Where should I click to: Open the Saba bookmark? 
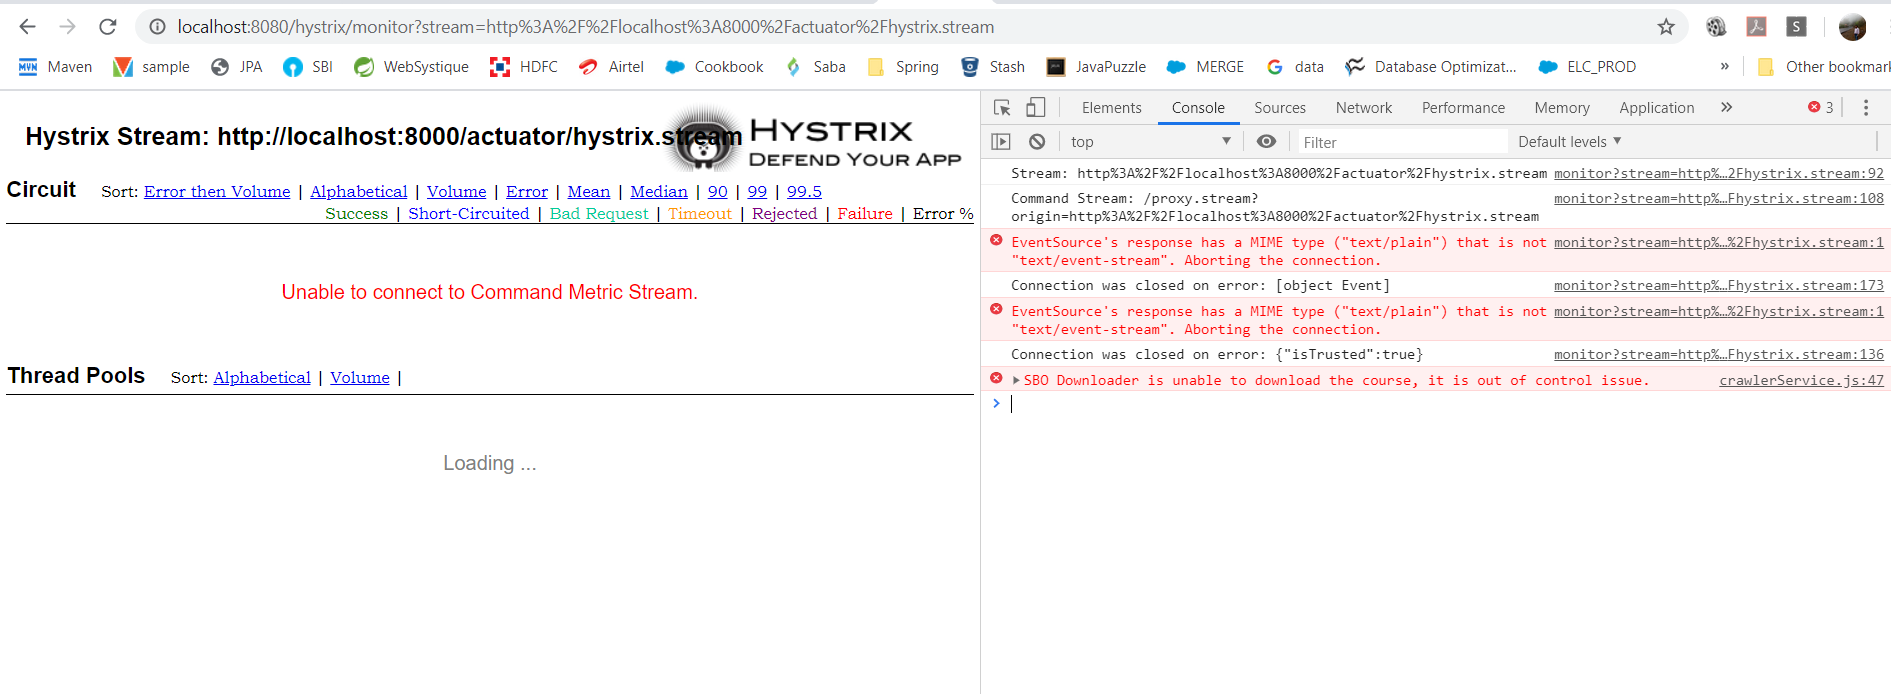[x=815, y=67]
